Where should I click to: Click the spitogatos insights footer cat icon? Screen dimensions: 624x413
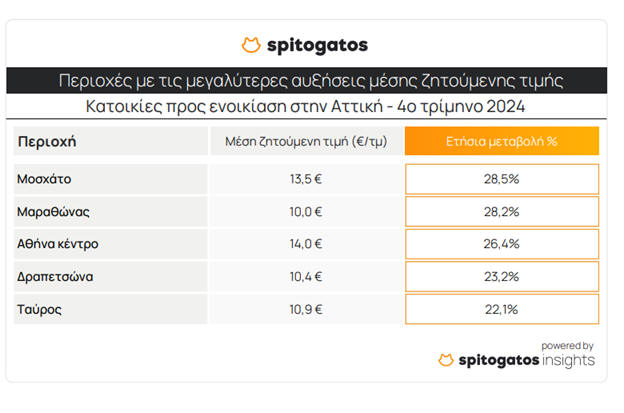click(x=446, y=360)
